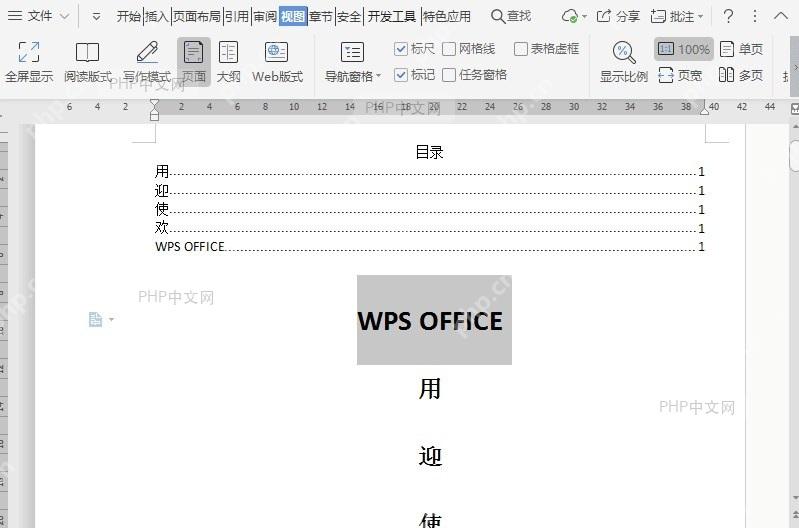The width and height of the screenshot is (799, 528).
Task: Follow the 用 table of contents entry
Action: pos(430,172)
